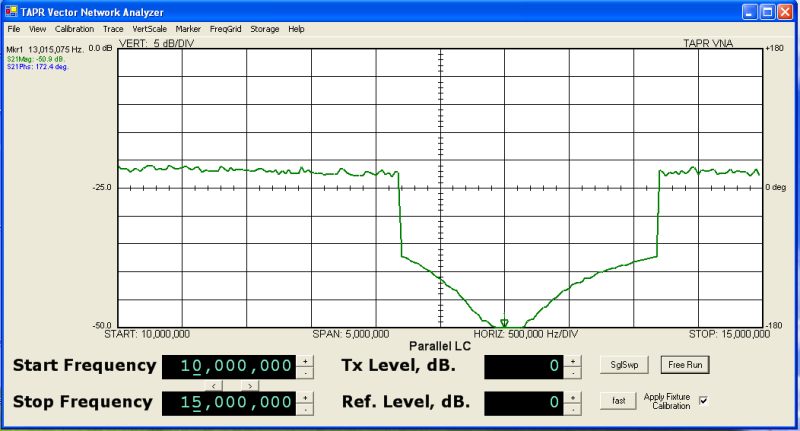Open the Marker menu

coord(188,29)
